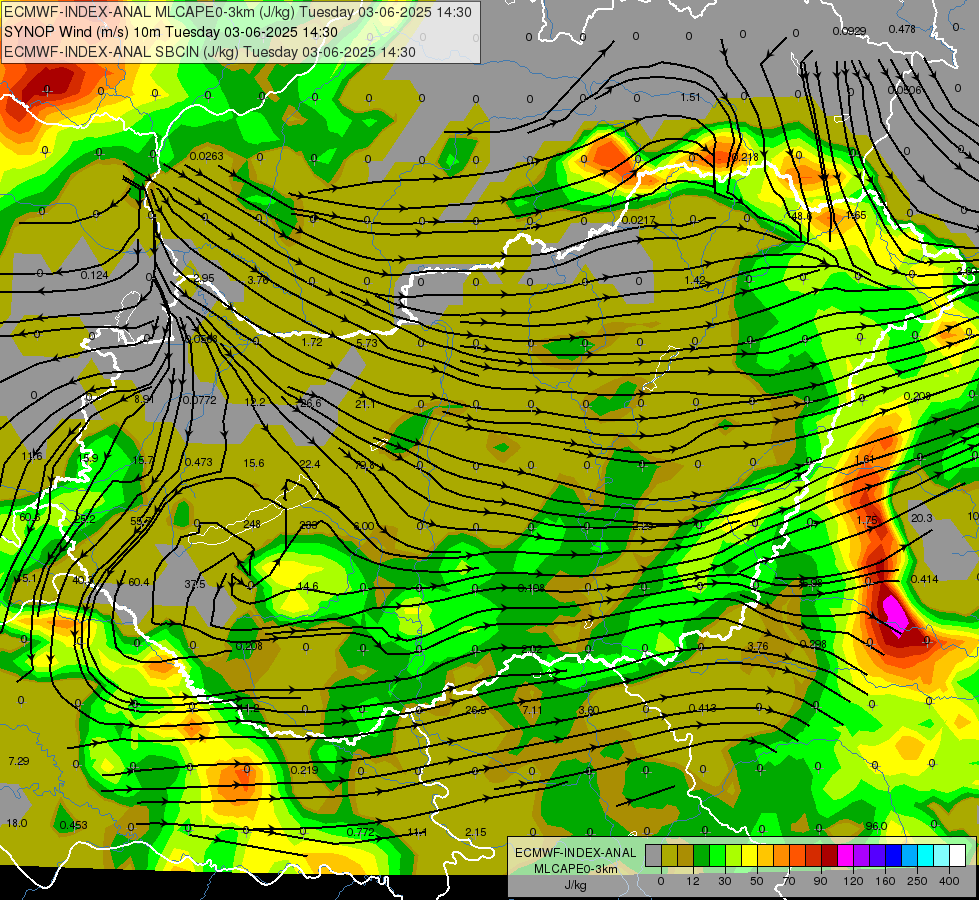Click the sky blue legend swatch
The width and height of the screenshot is (979, 900).
pyautogui.click(x=910, y=855)
